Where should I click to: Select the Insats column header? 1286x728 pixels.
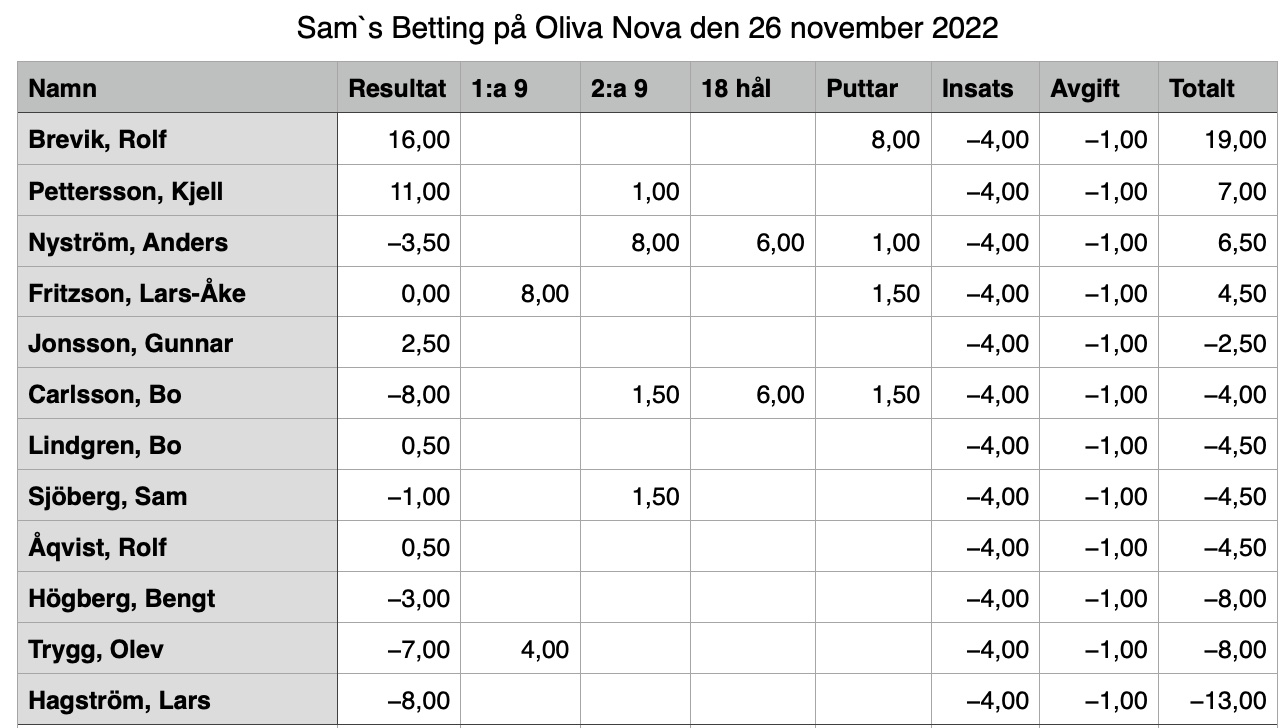click(985, 88)
